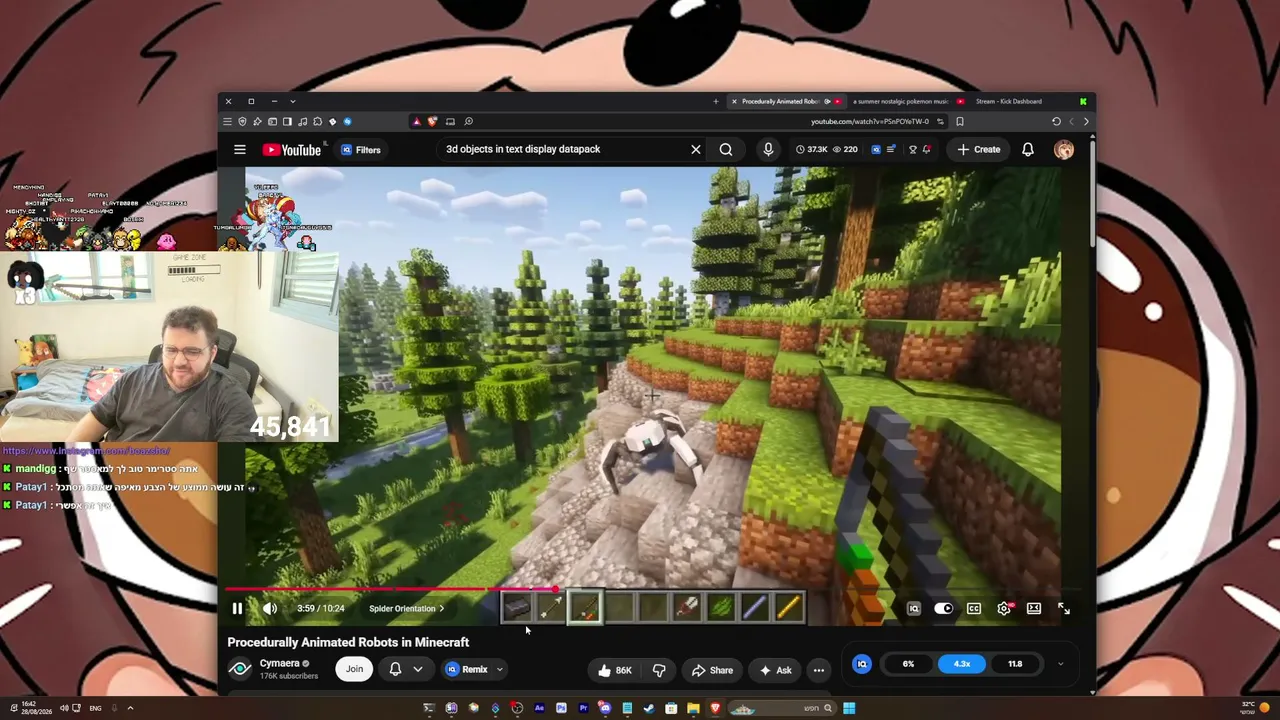This screenshot has height=720, width=1280.
Task: Pause the video playback
Action: click(x=237, y=608)
